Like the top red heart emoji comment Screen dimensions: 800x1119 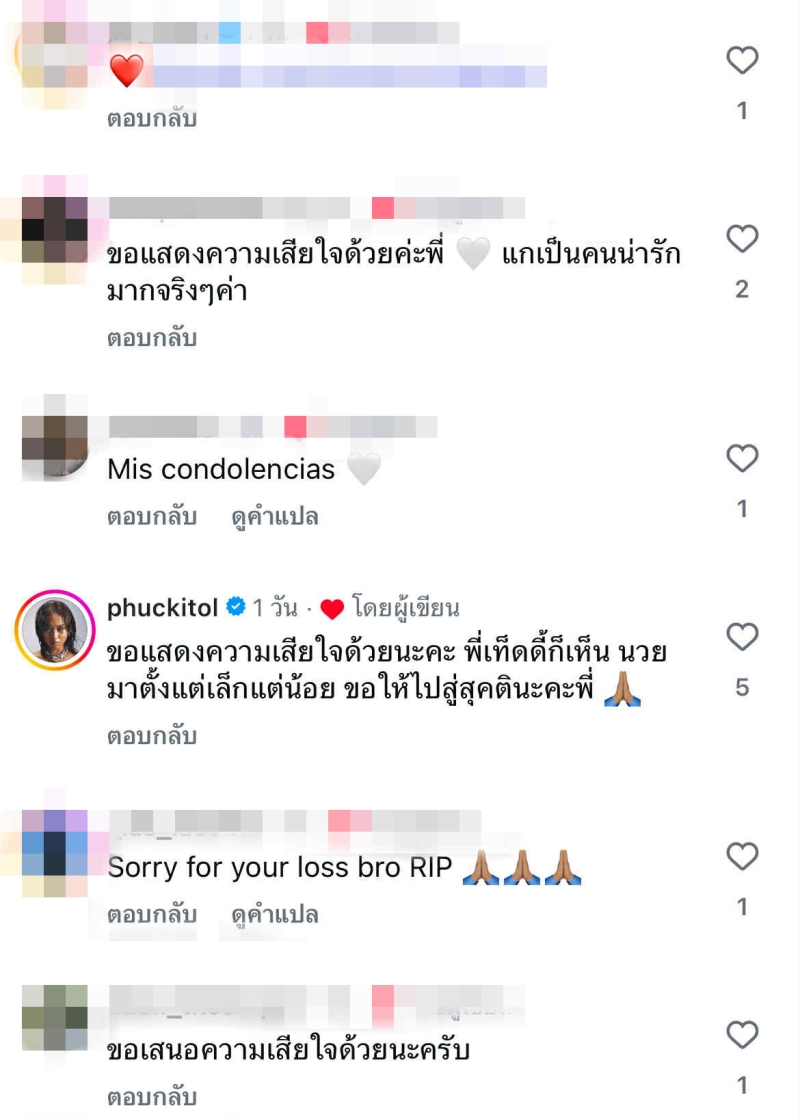click(x=742, y=60)
